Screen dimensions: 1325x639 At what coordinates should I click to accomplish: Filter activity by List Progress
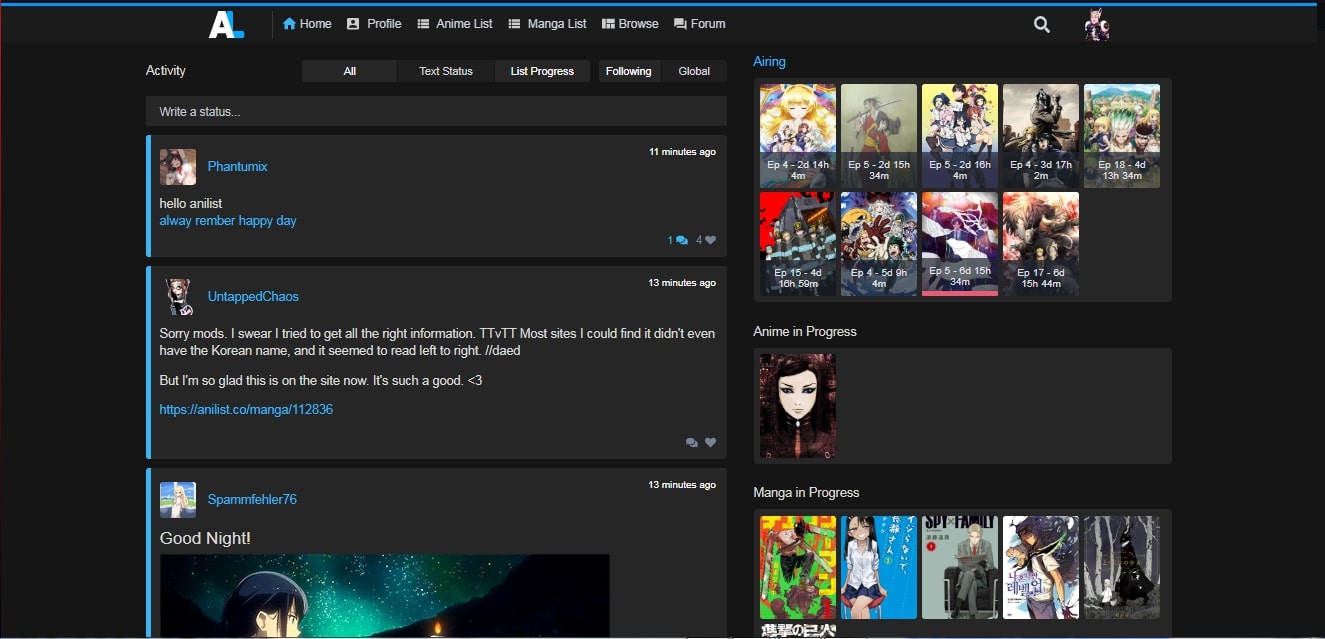click(542, 71)
